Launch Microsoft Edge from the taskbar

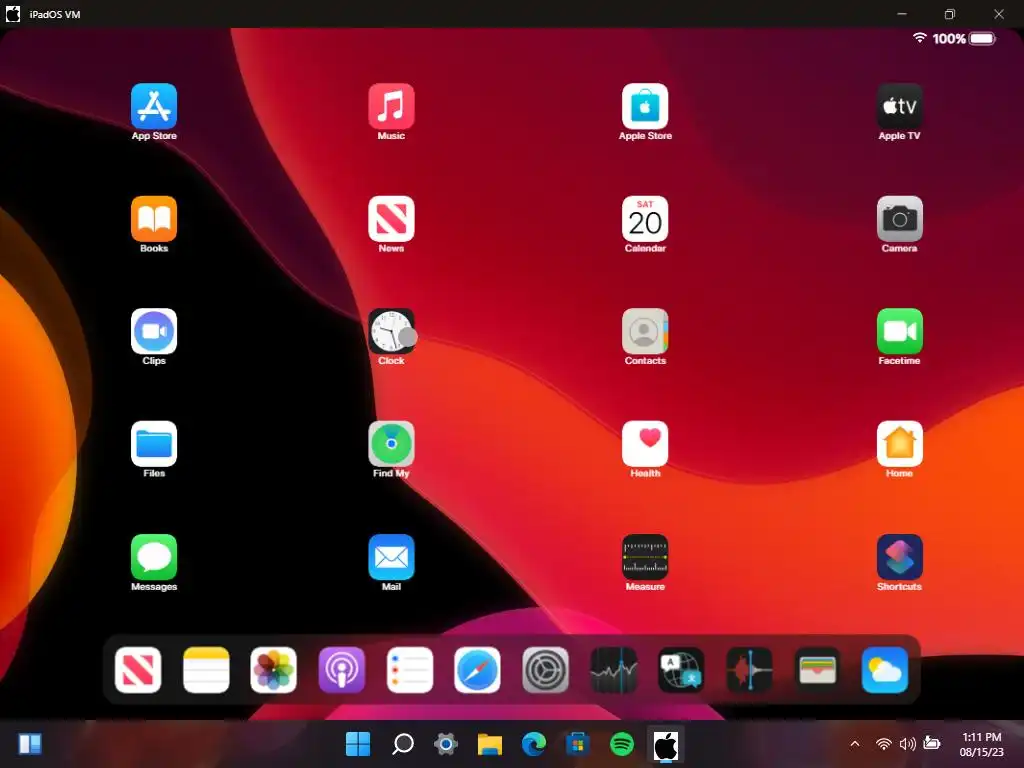pyautogui.click(x=534, y=744)
